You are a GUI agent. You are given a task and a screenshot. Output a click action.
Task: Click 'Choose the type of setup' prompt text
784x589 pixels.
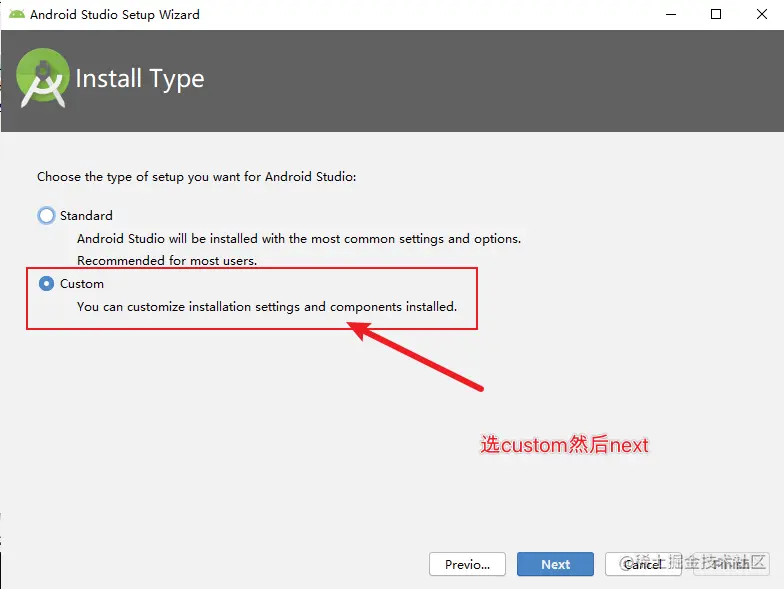[x=196, y=176]
